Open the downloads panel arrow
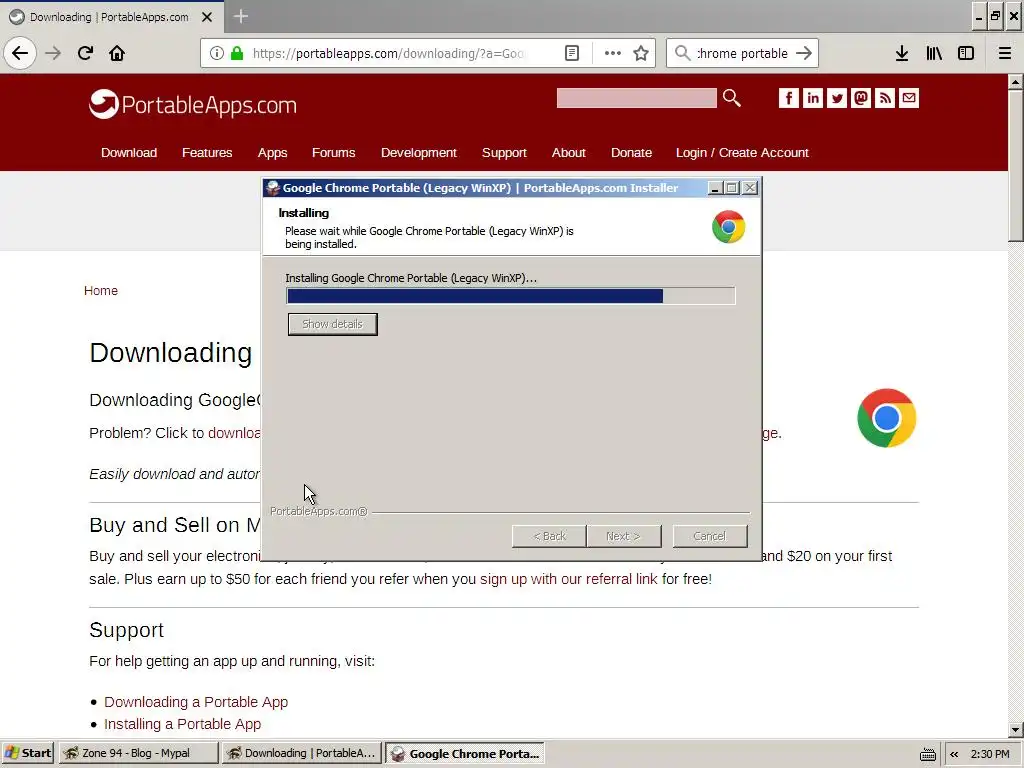 (901, 54)
